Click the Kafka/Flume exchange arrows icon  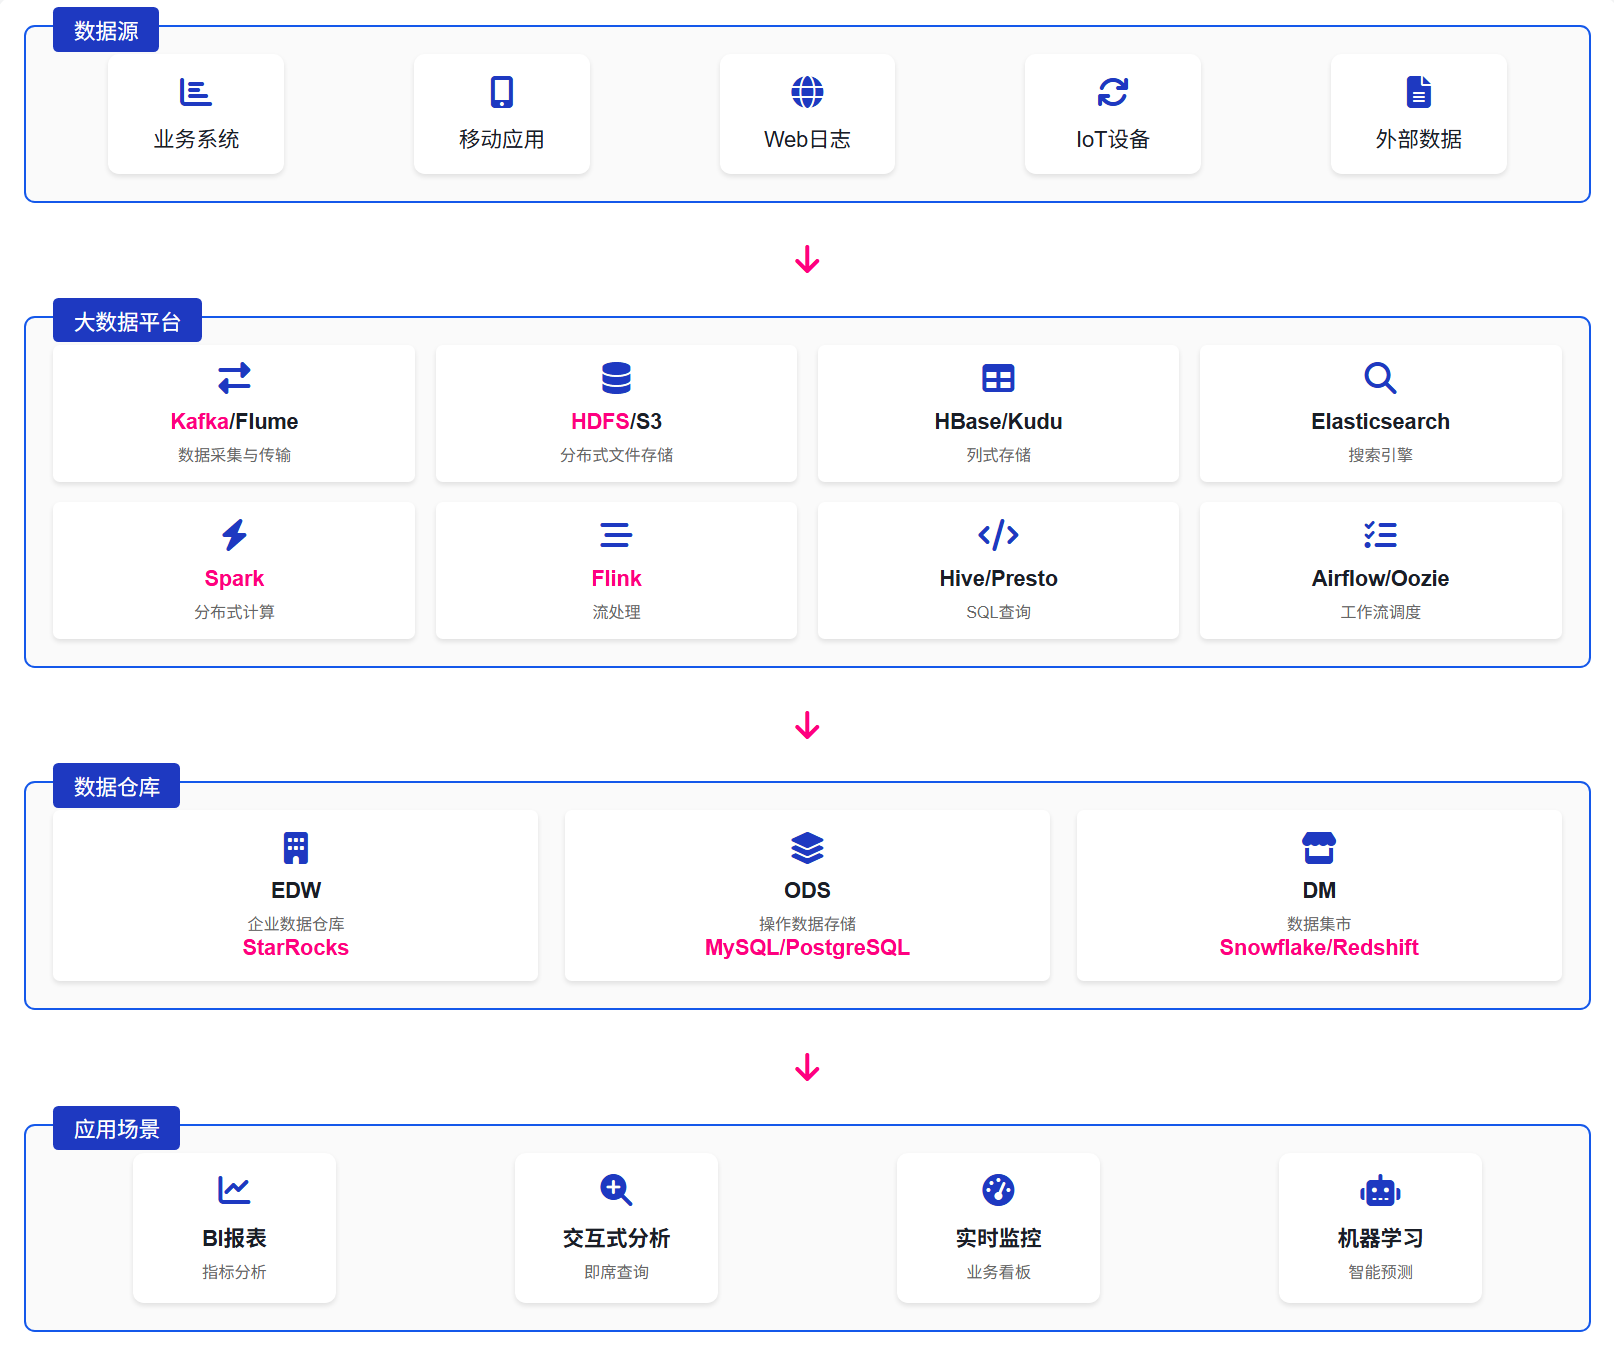(234, 378)
